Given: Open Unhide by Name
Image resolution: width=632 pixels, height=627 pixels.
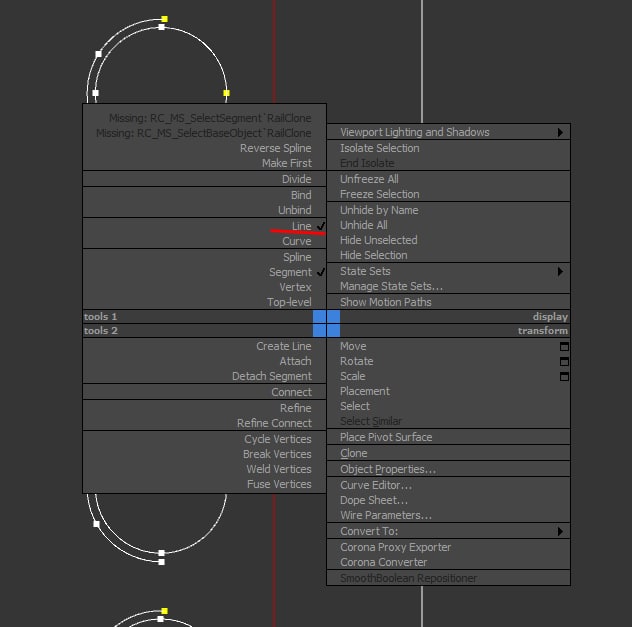Looking at the screenshot, I should coord(379,210).
